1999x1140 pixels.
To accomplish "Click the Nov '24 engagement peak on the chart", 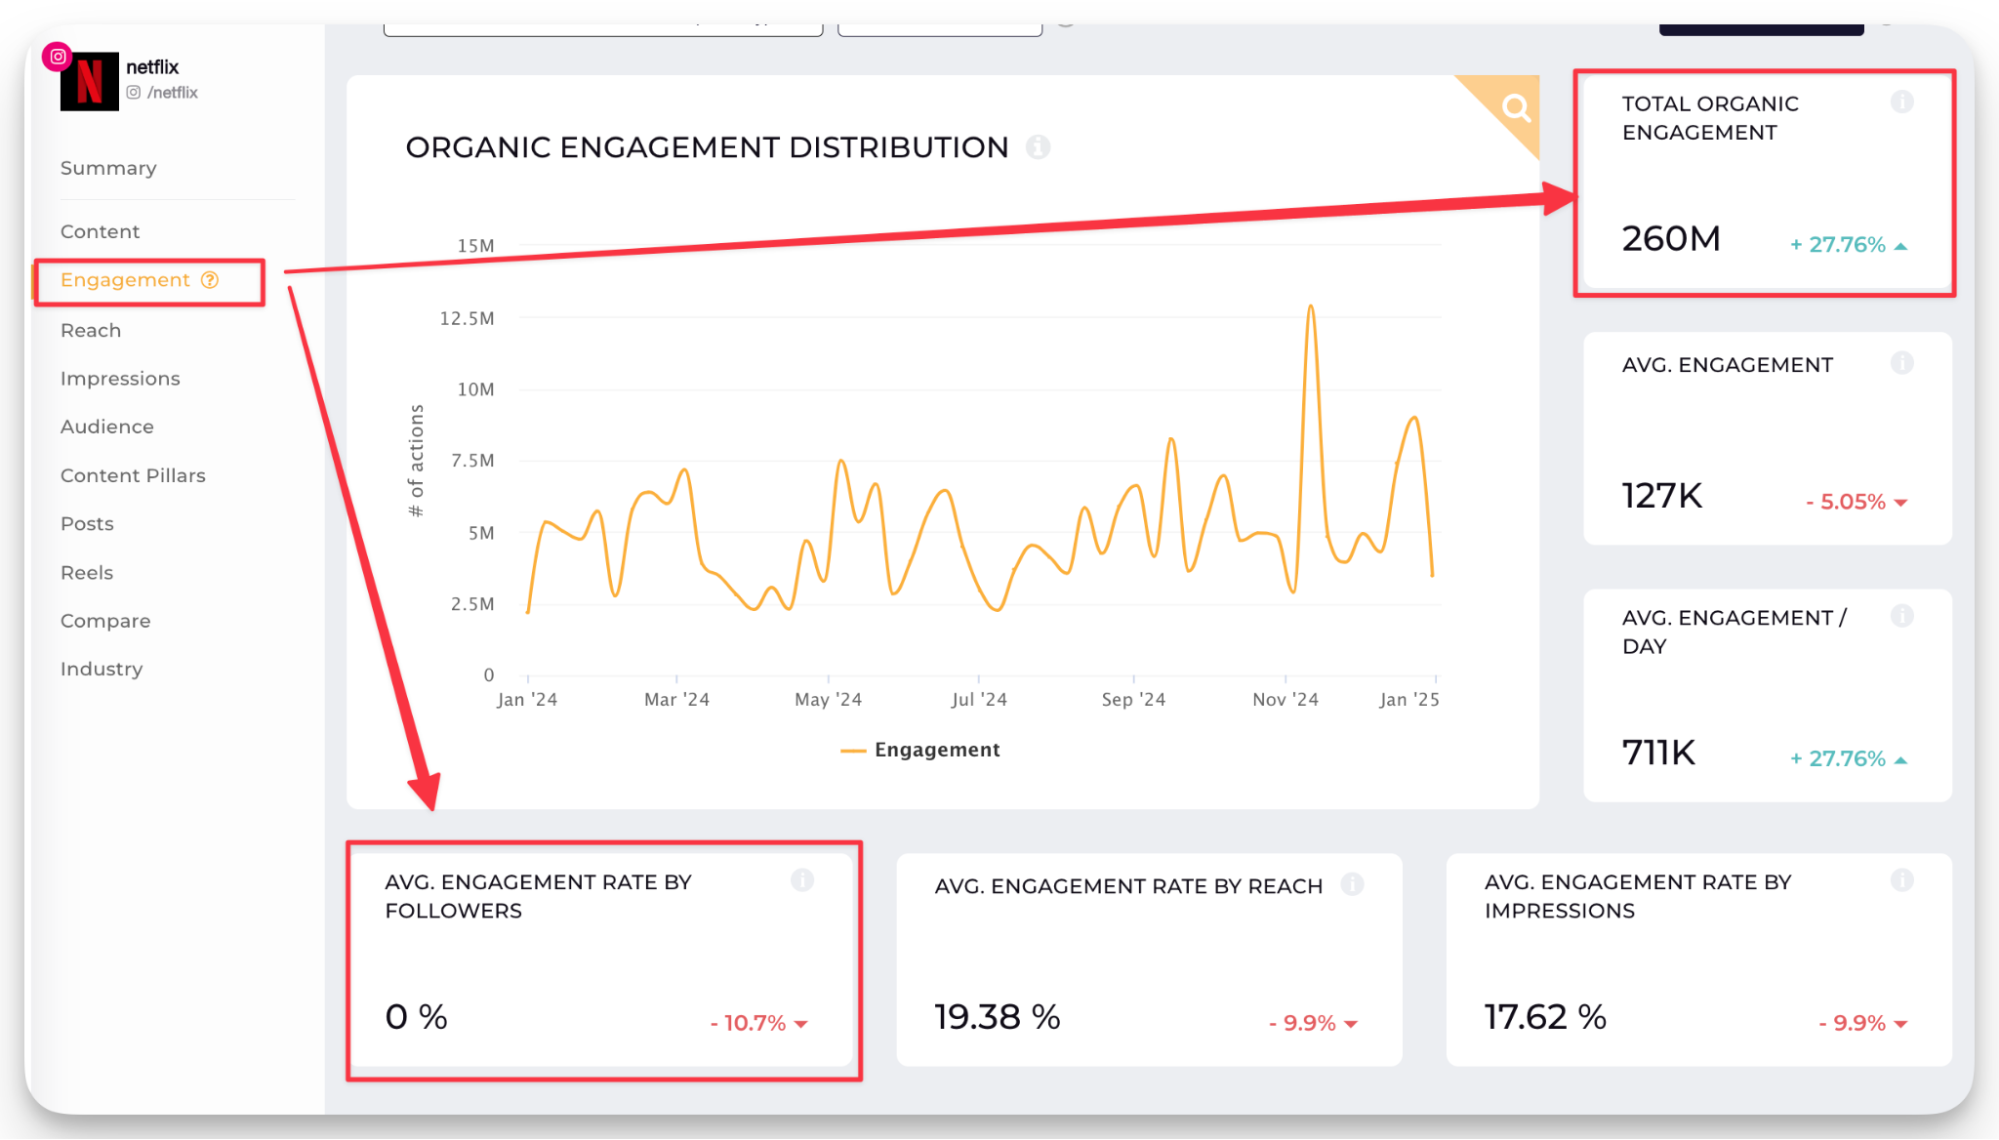I will click(1310, 308).
